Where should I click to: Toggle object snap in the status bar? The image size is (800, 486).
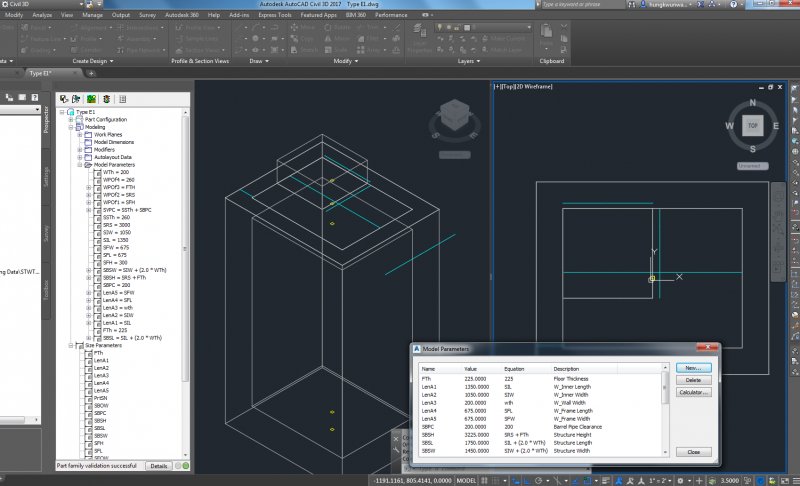[587, 480]
